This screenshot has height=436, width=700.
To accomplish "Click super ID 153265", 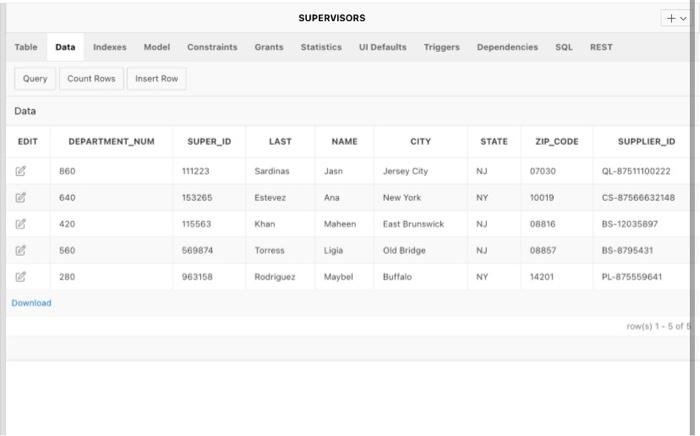I will pyautogui.click(x=197, y=197).
